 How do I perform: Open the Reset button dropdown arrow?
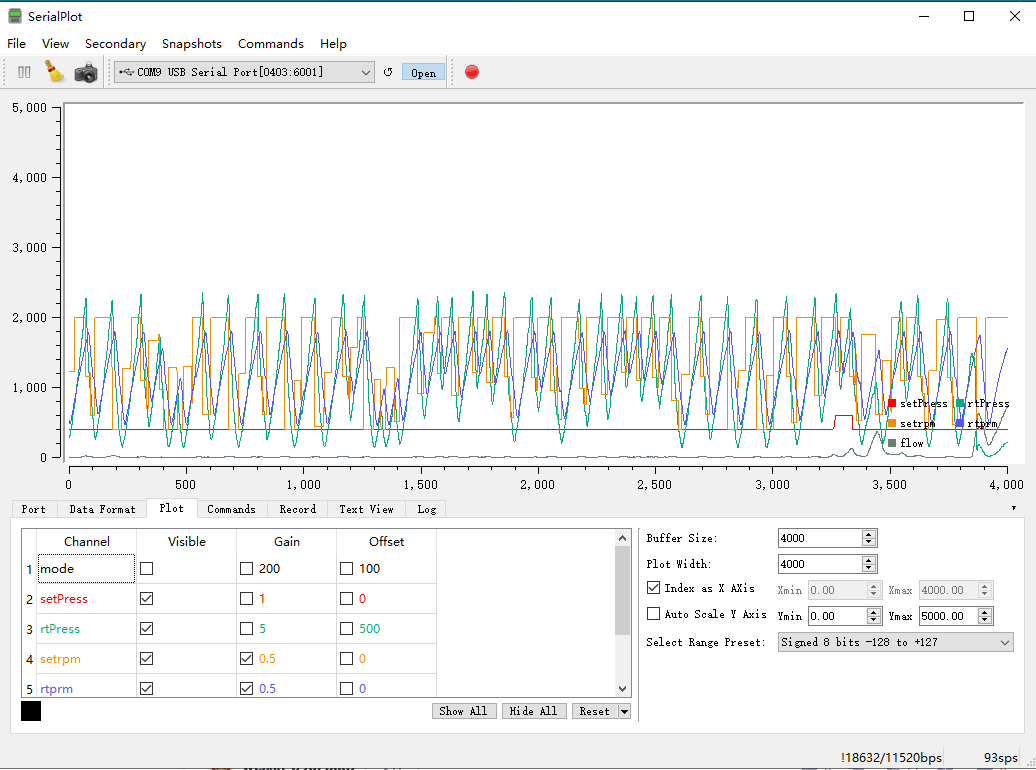624,711
